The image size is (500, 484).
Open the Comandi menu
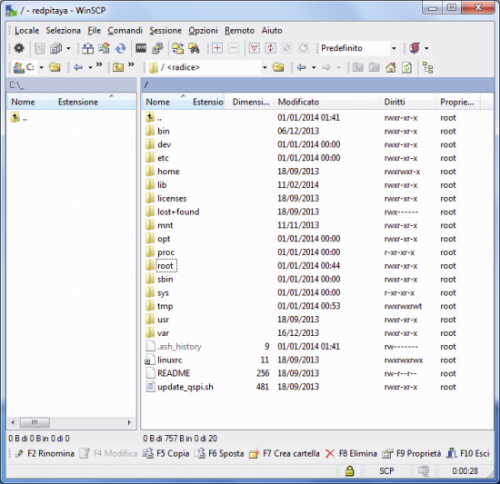click(125, 31)
